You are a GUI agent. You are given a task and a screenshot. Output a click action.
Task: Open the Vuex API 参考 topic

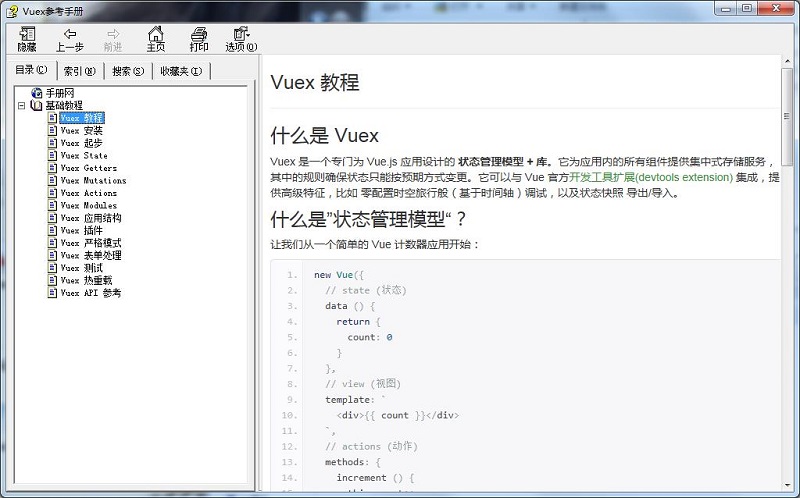(91, 293)
